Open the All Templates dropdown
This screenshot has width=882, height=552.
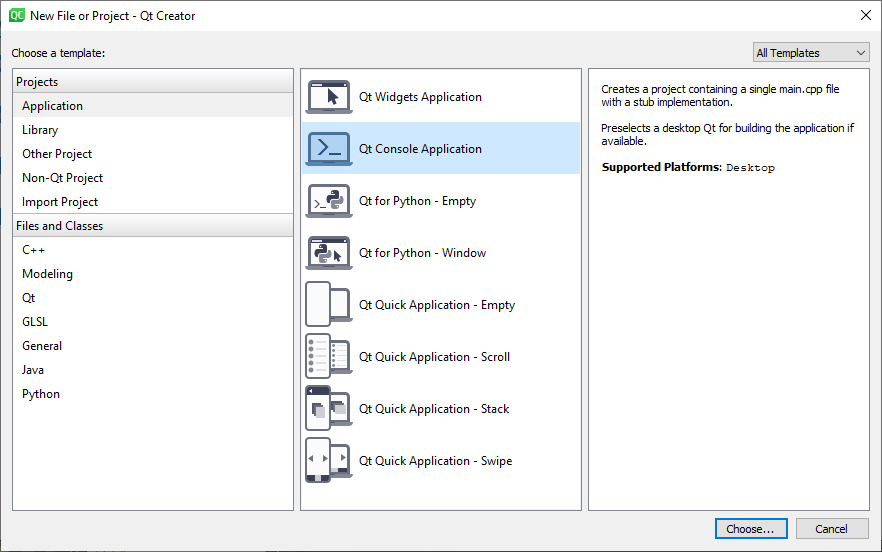[x=811, y=53]
